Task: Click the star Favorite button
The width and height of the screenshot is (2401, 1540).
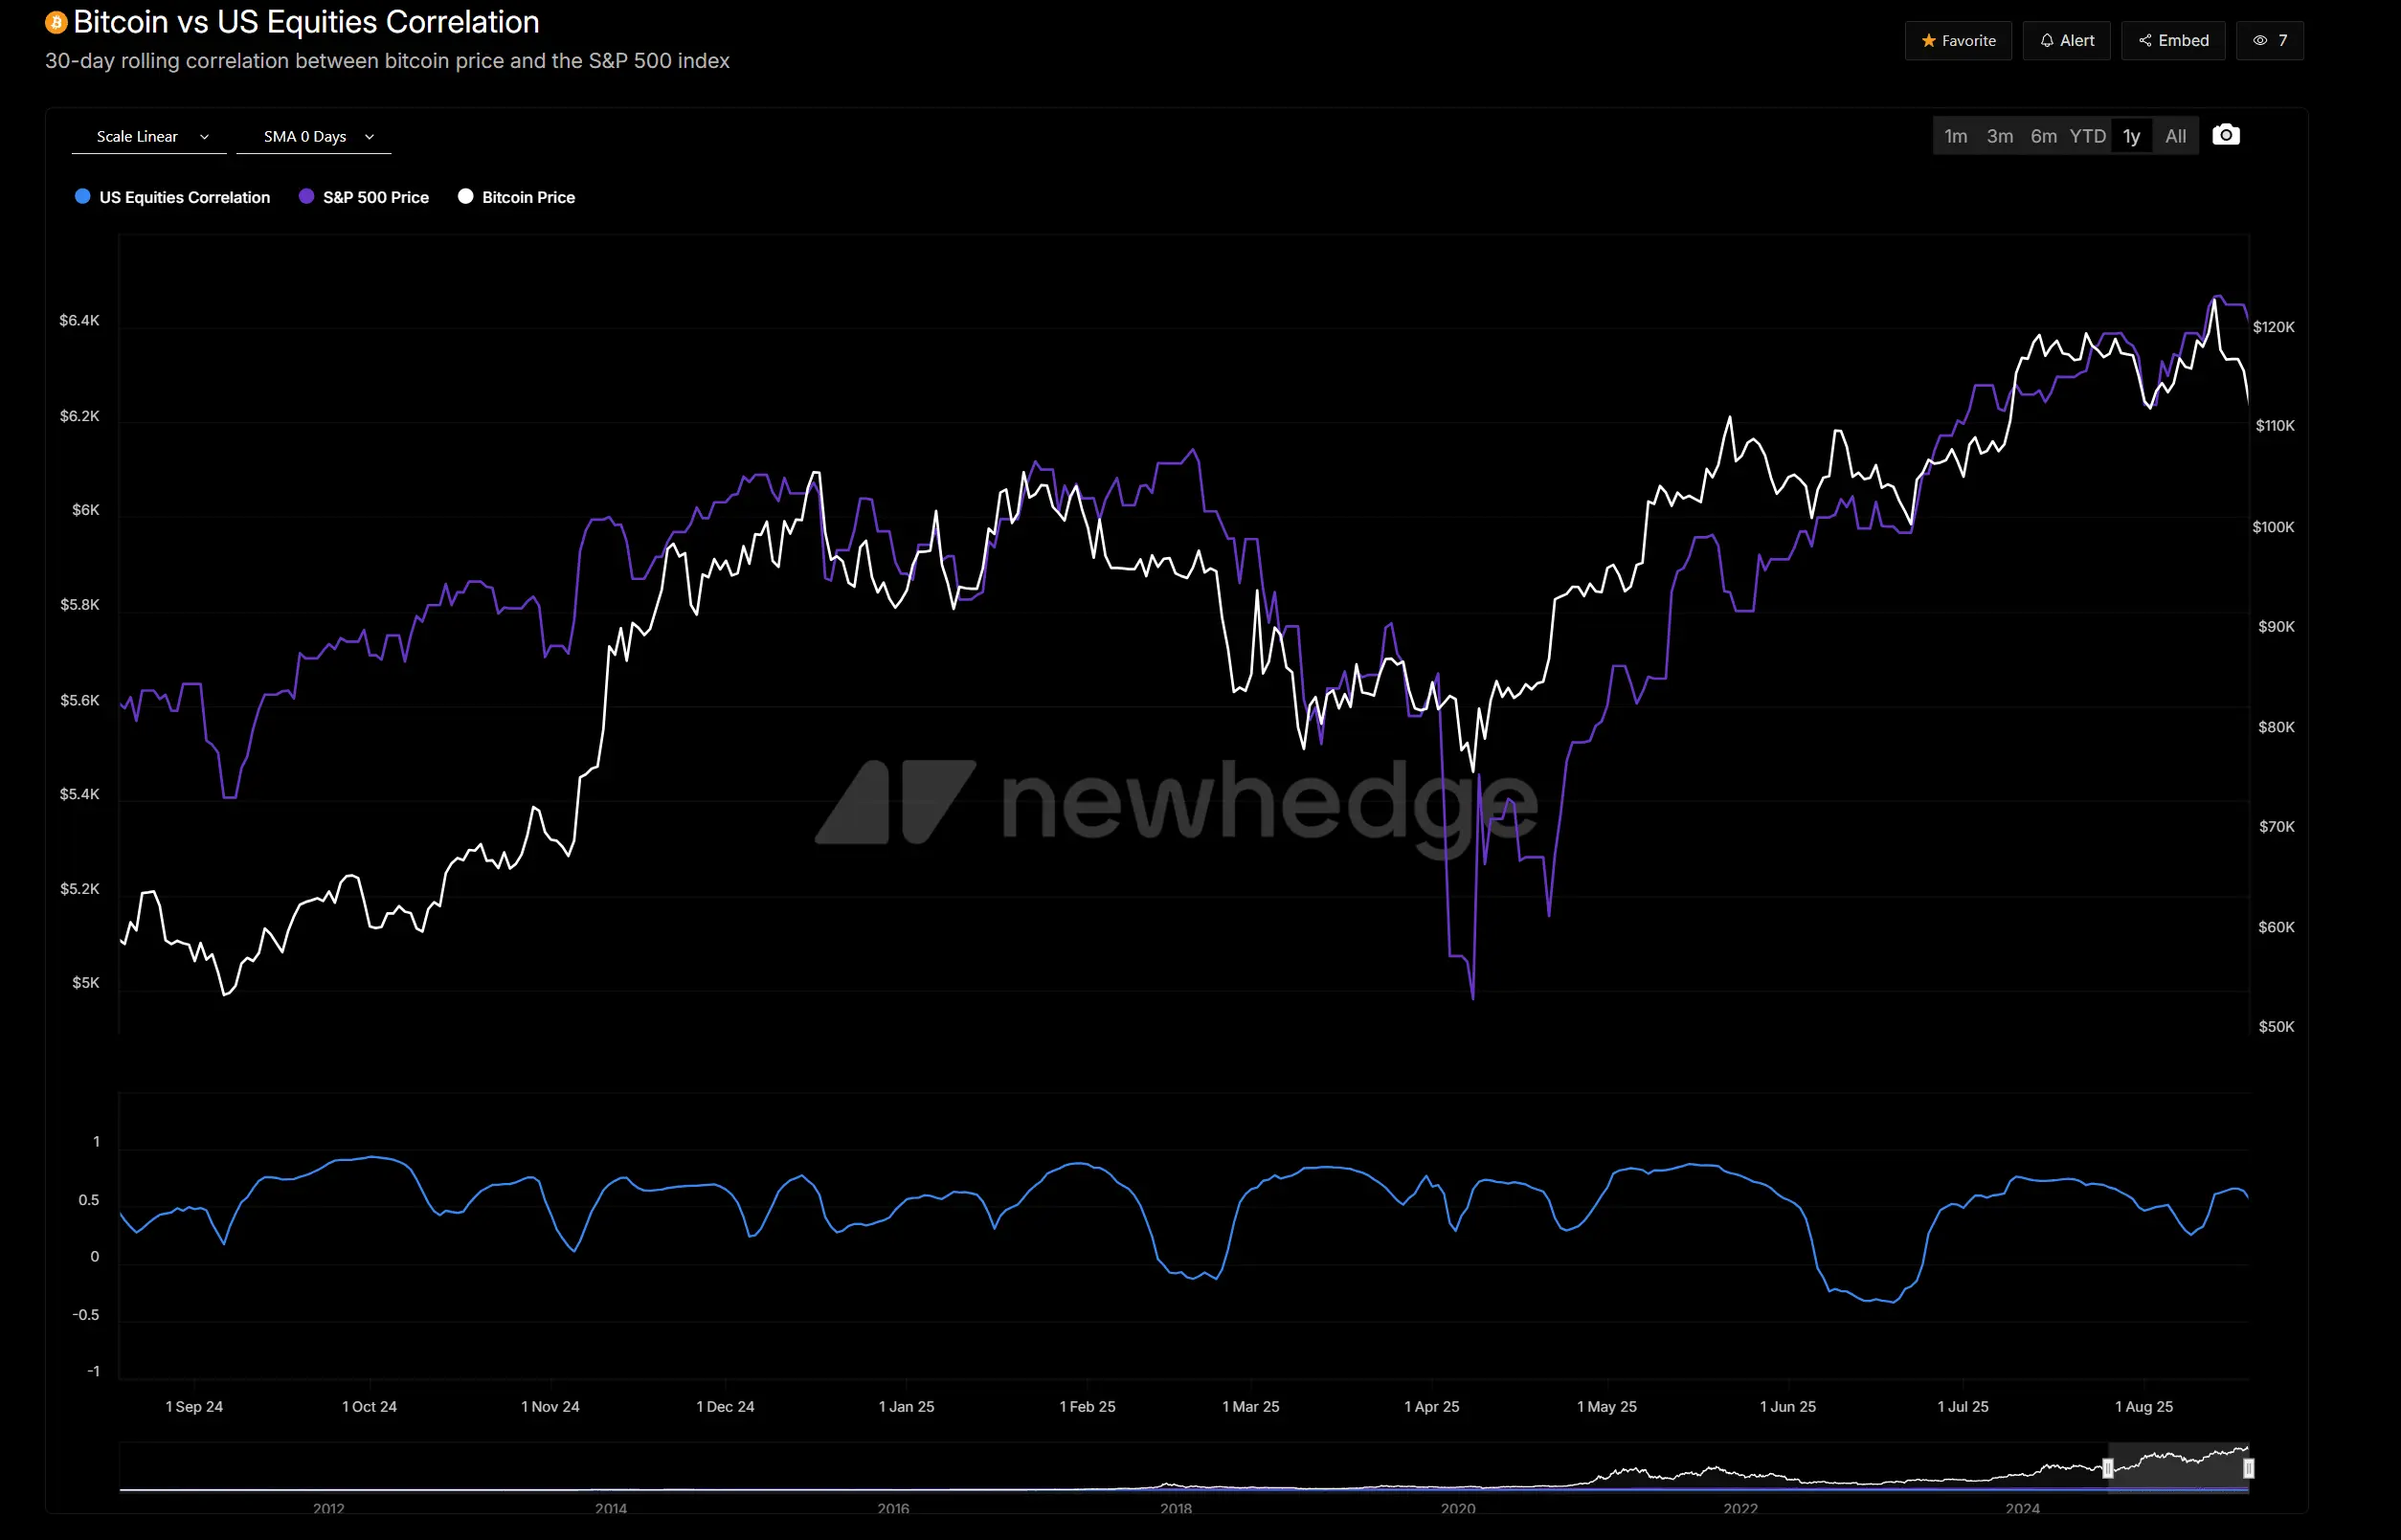Action: click(x=1957, y=41)
